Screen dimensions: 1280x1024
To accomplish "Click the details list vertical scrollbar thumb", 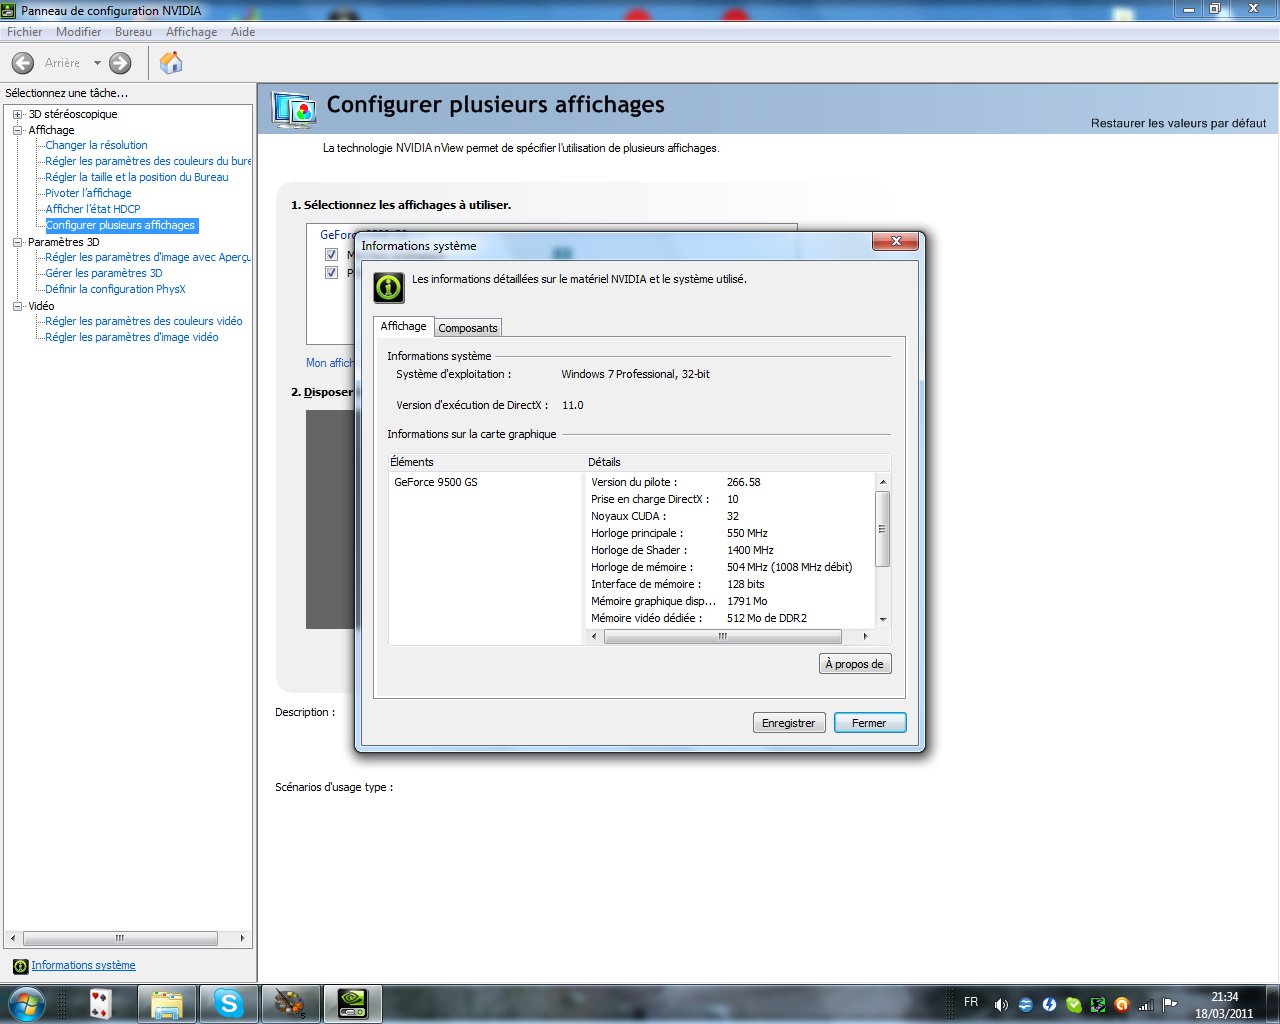I will (882, 529).
